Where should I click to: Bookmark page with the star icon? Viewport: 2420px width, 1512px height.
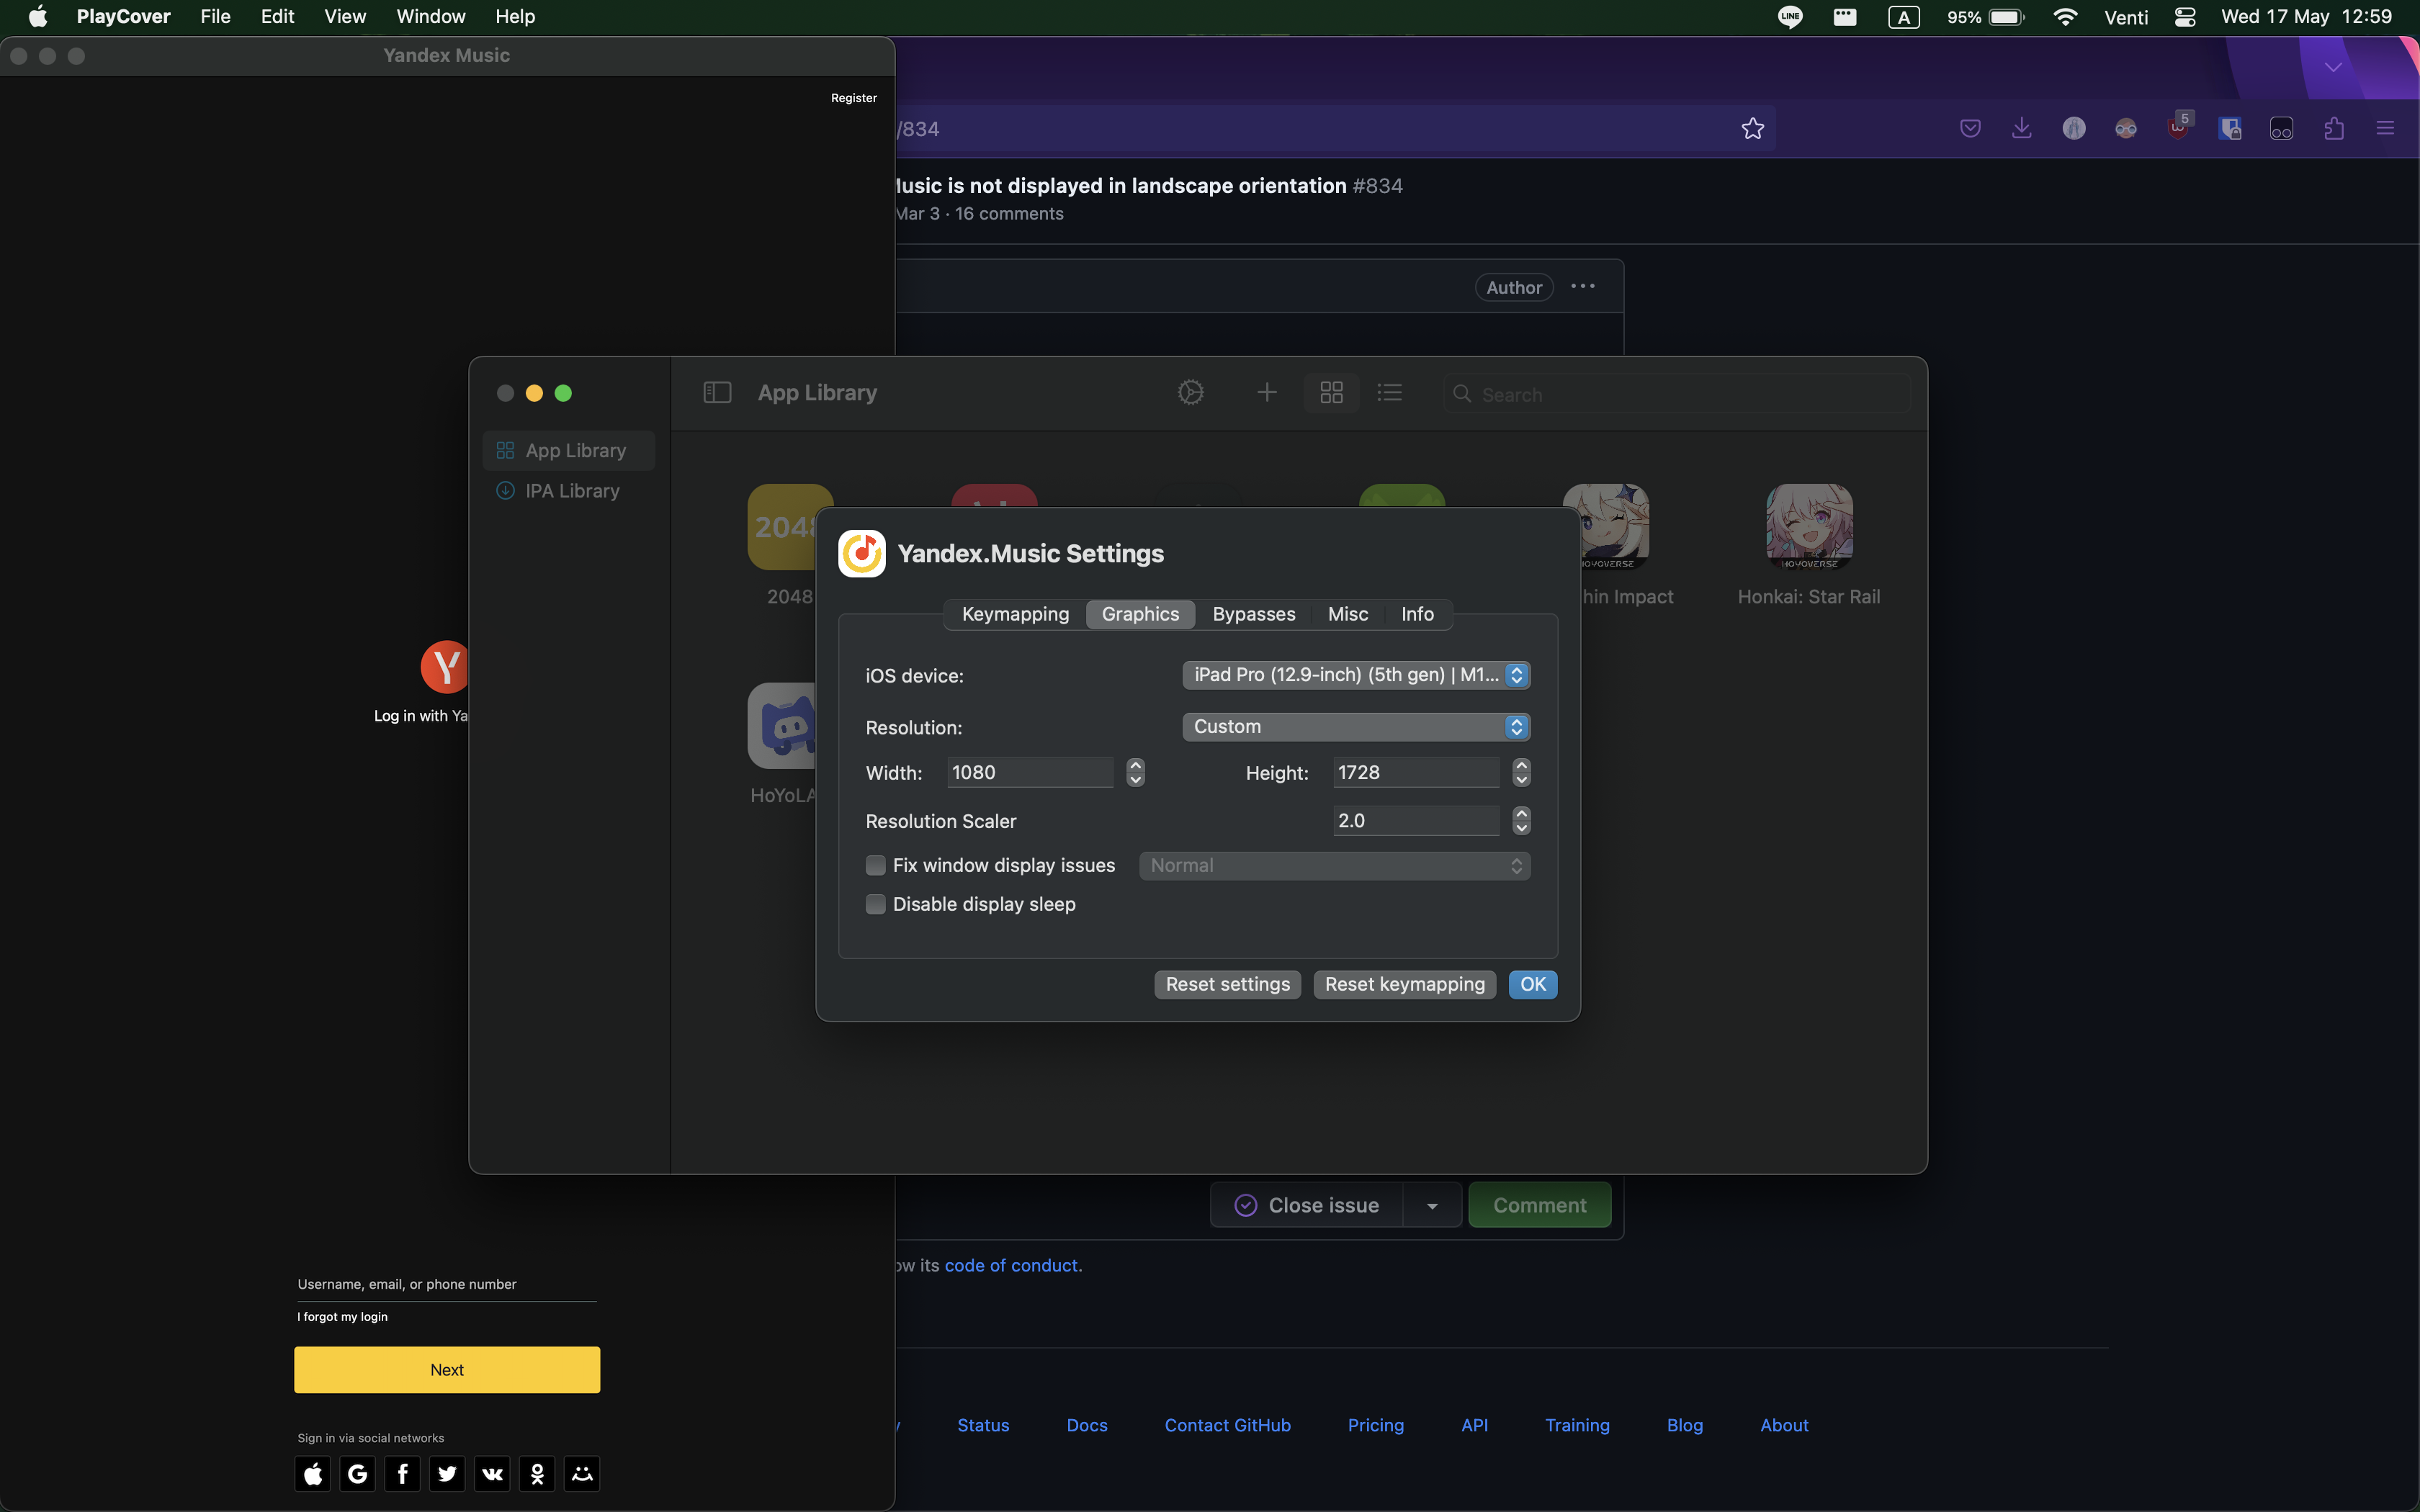pos(1752,129)
